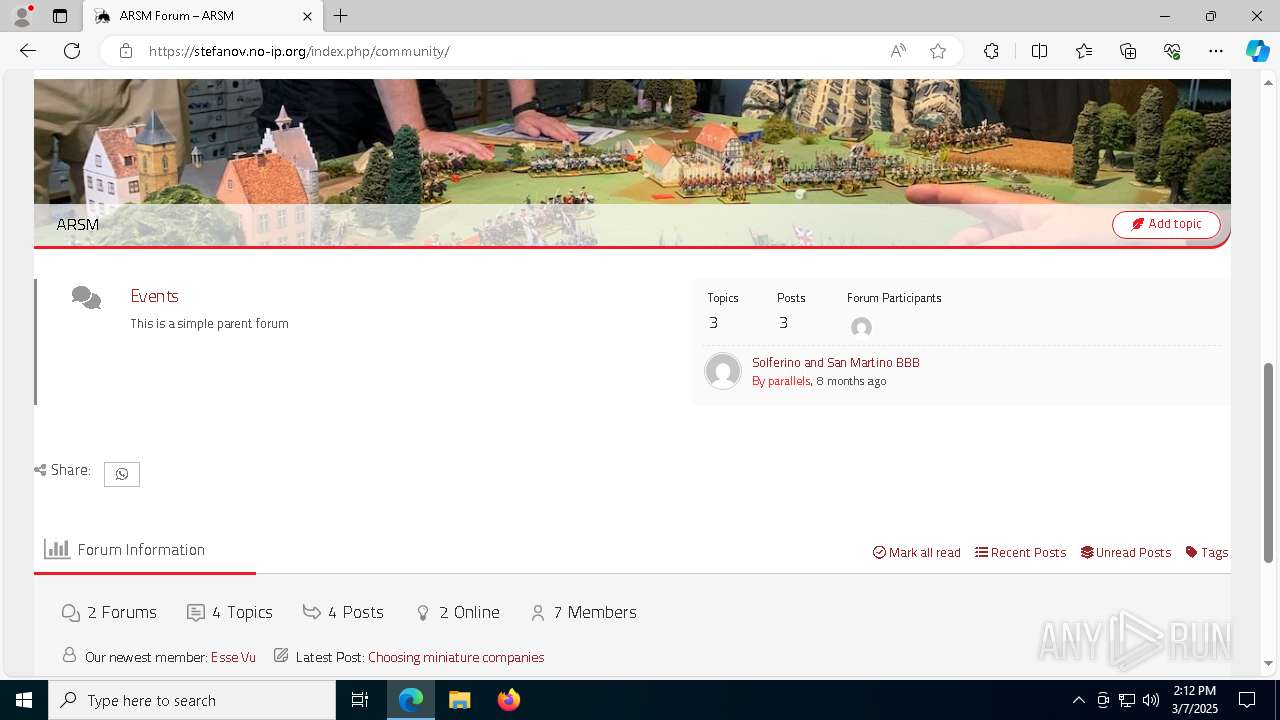Click the scrollbar up arrow
Image resolution: width=1280 pixels, height=720 pixels.
[1269, 82]
